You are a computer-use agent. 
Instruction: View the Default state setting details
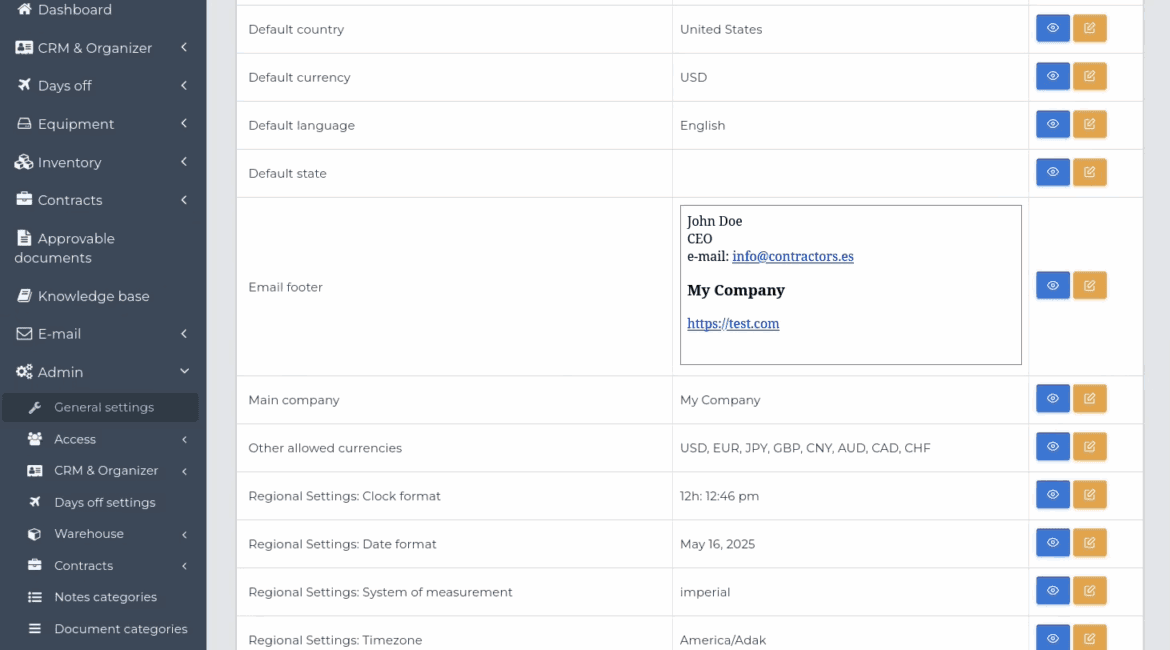tap(1052, 173)
